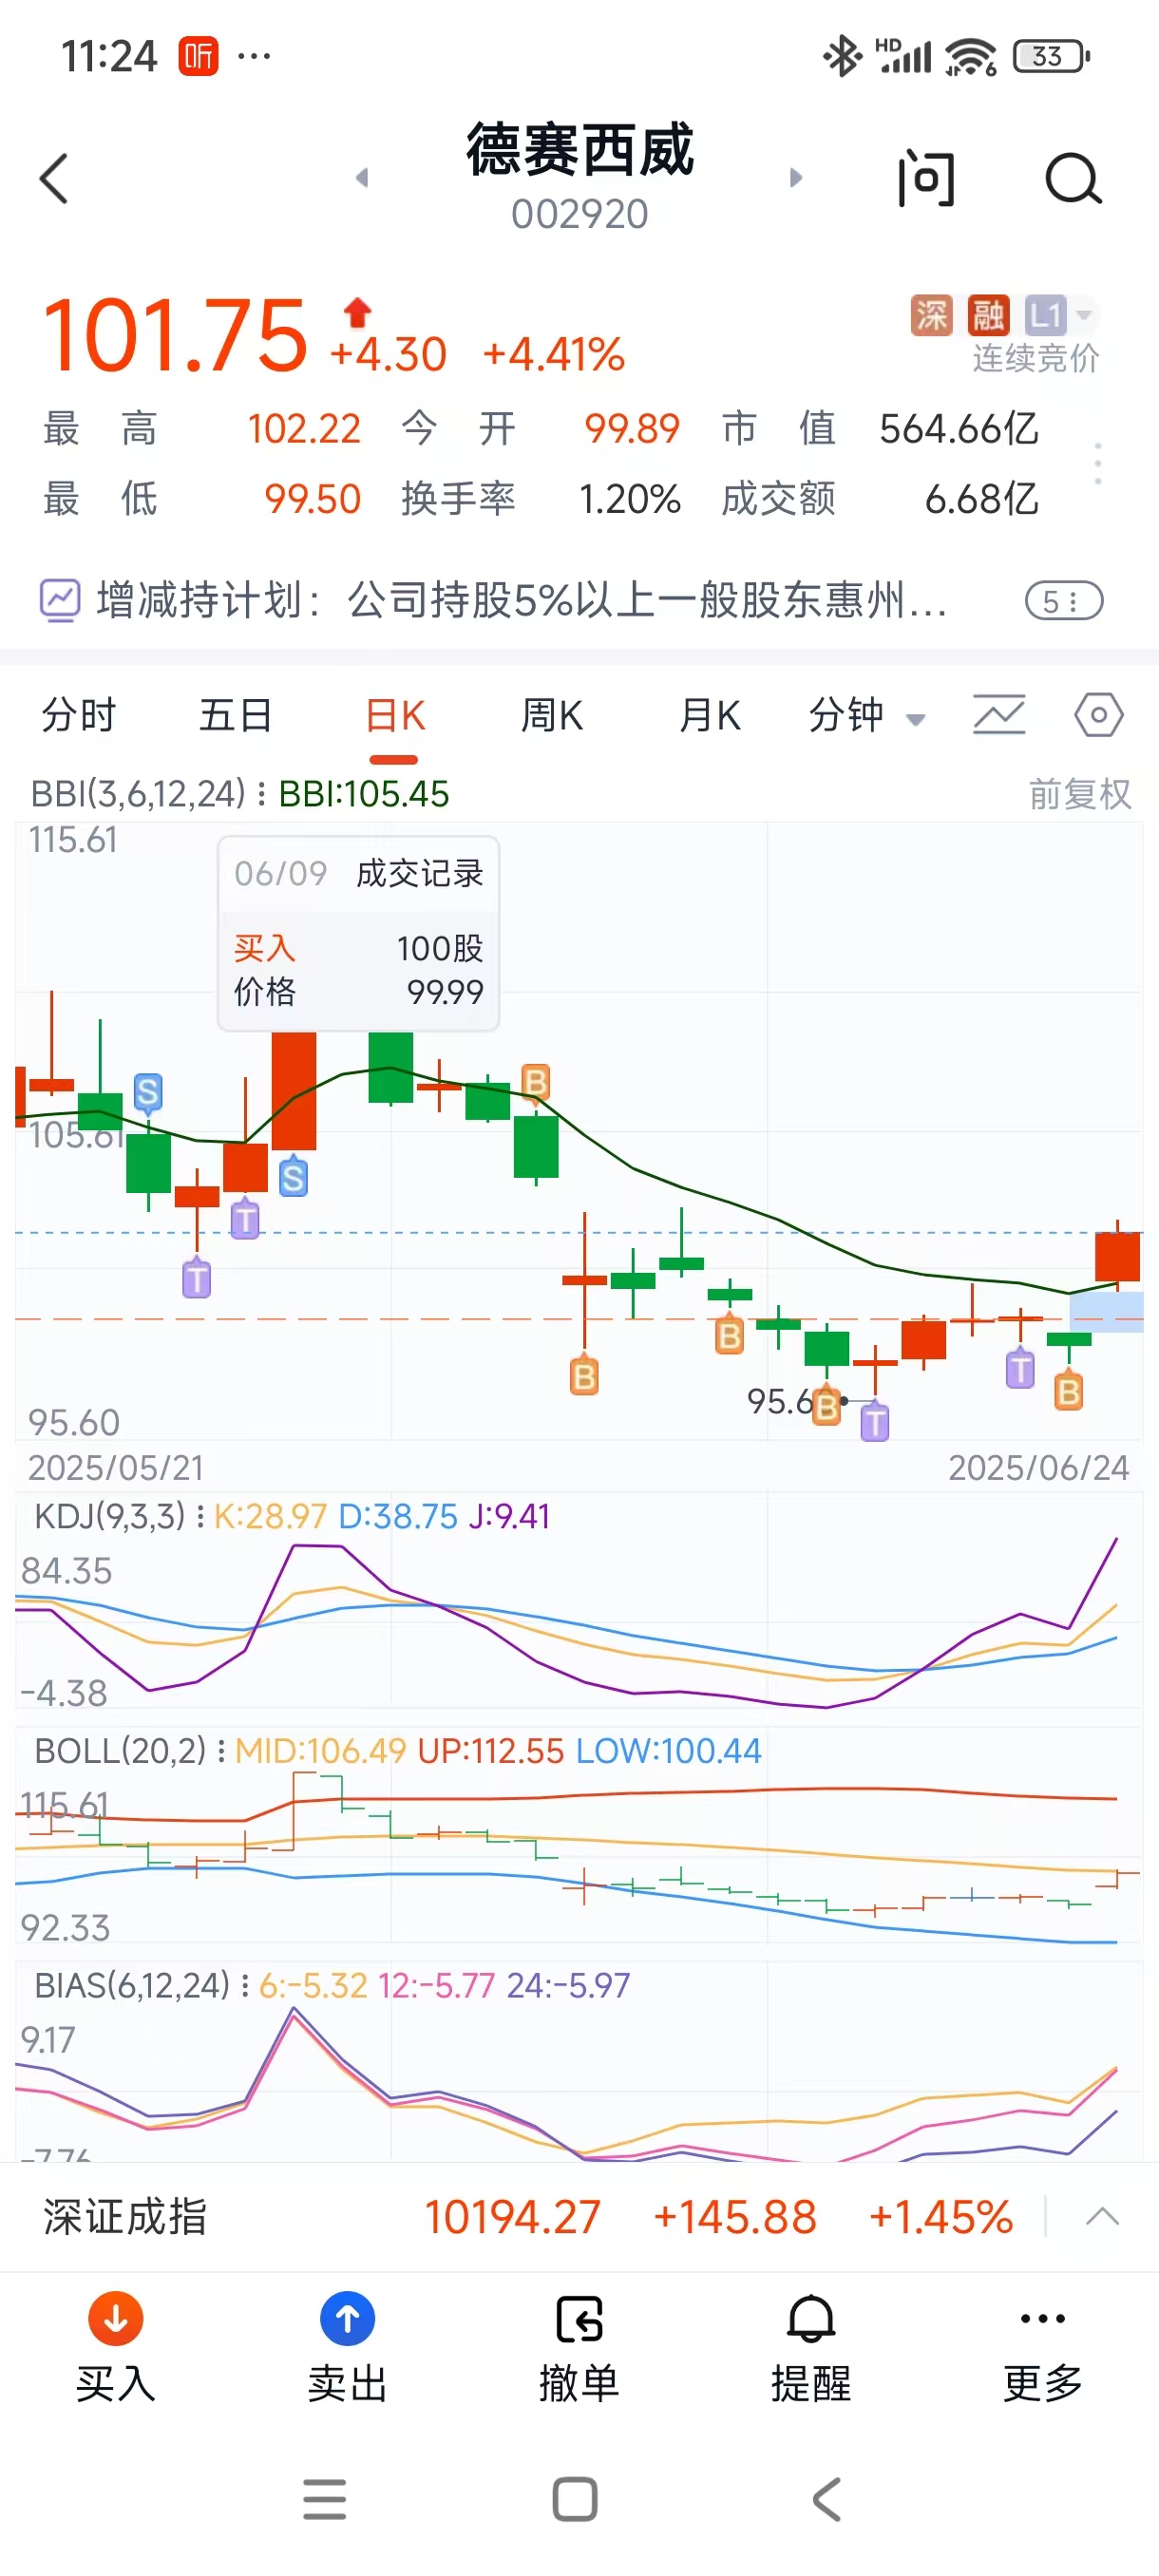The image size is (1159, 2576).
Task: Tap the 连续竞价 trading status label
Action: (x=1036, y=358)
